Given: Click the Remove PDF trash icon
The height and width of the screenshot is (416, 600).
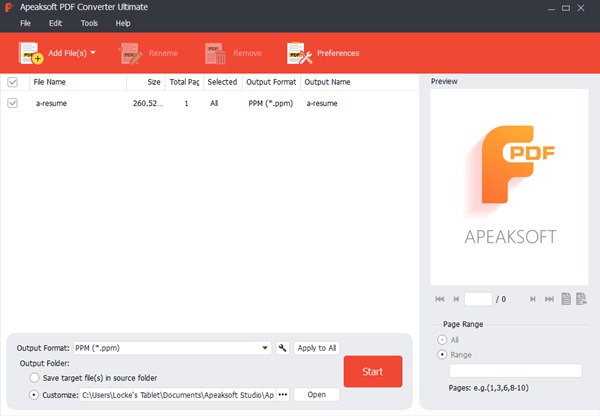Looking at the screenshot, I should [215, 53].
